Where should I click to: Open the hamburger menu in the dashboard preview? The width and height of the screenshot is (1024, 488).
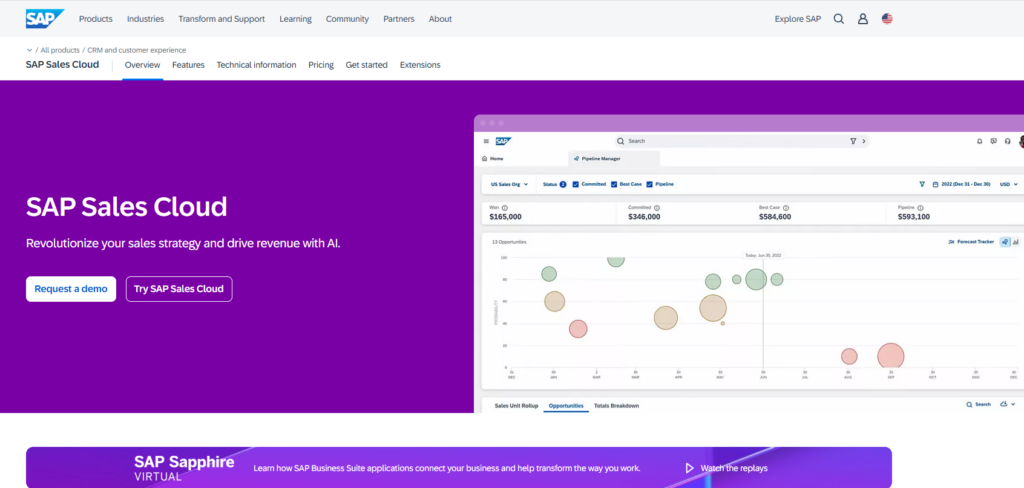pos(486,141)
